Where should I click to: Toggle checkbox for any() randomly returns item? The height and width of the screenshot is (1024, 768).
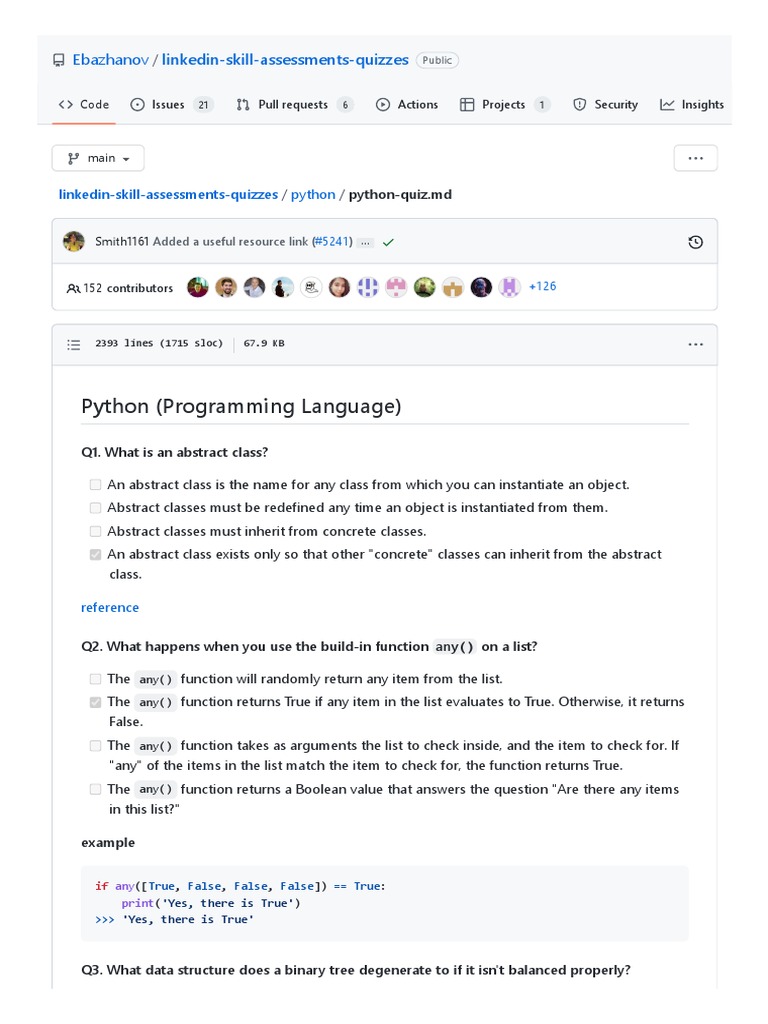(95, 679)
